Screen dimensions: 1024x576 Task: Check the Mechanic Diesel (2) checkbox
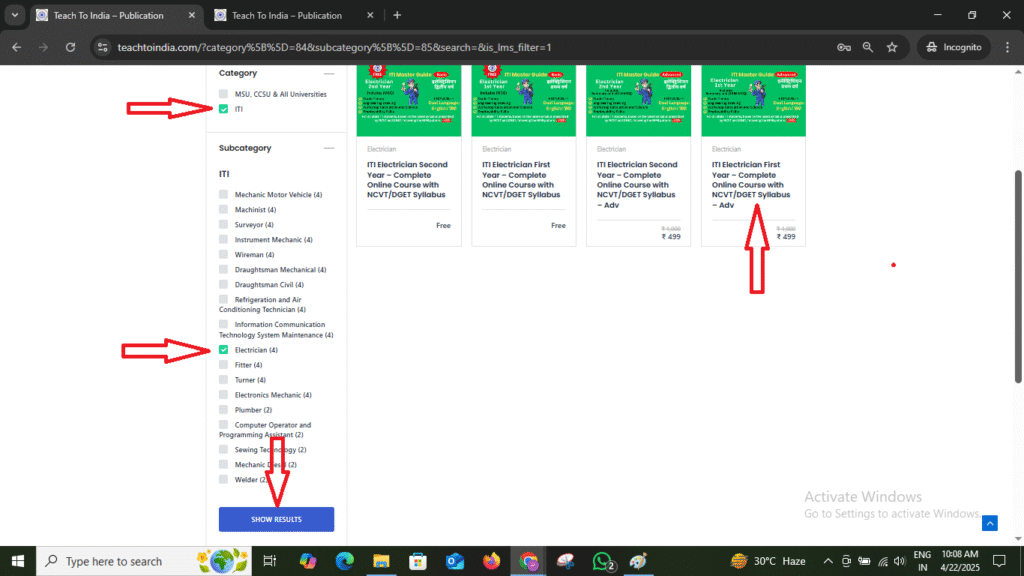(x=223, y=465)
